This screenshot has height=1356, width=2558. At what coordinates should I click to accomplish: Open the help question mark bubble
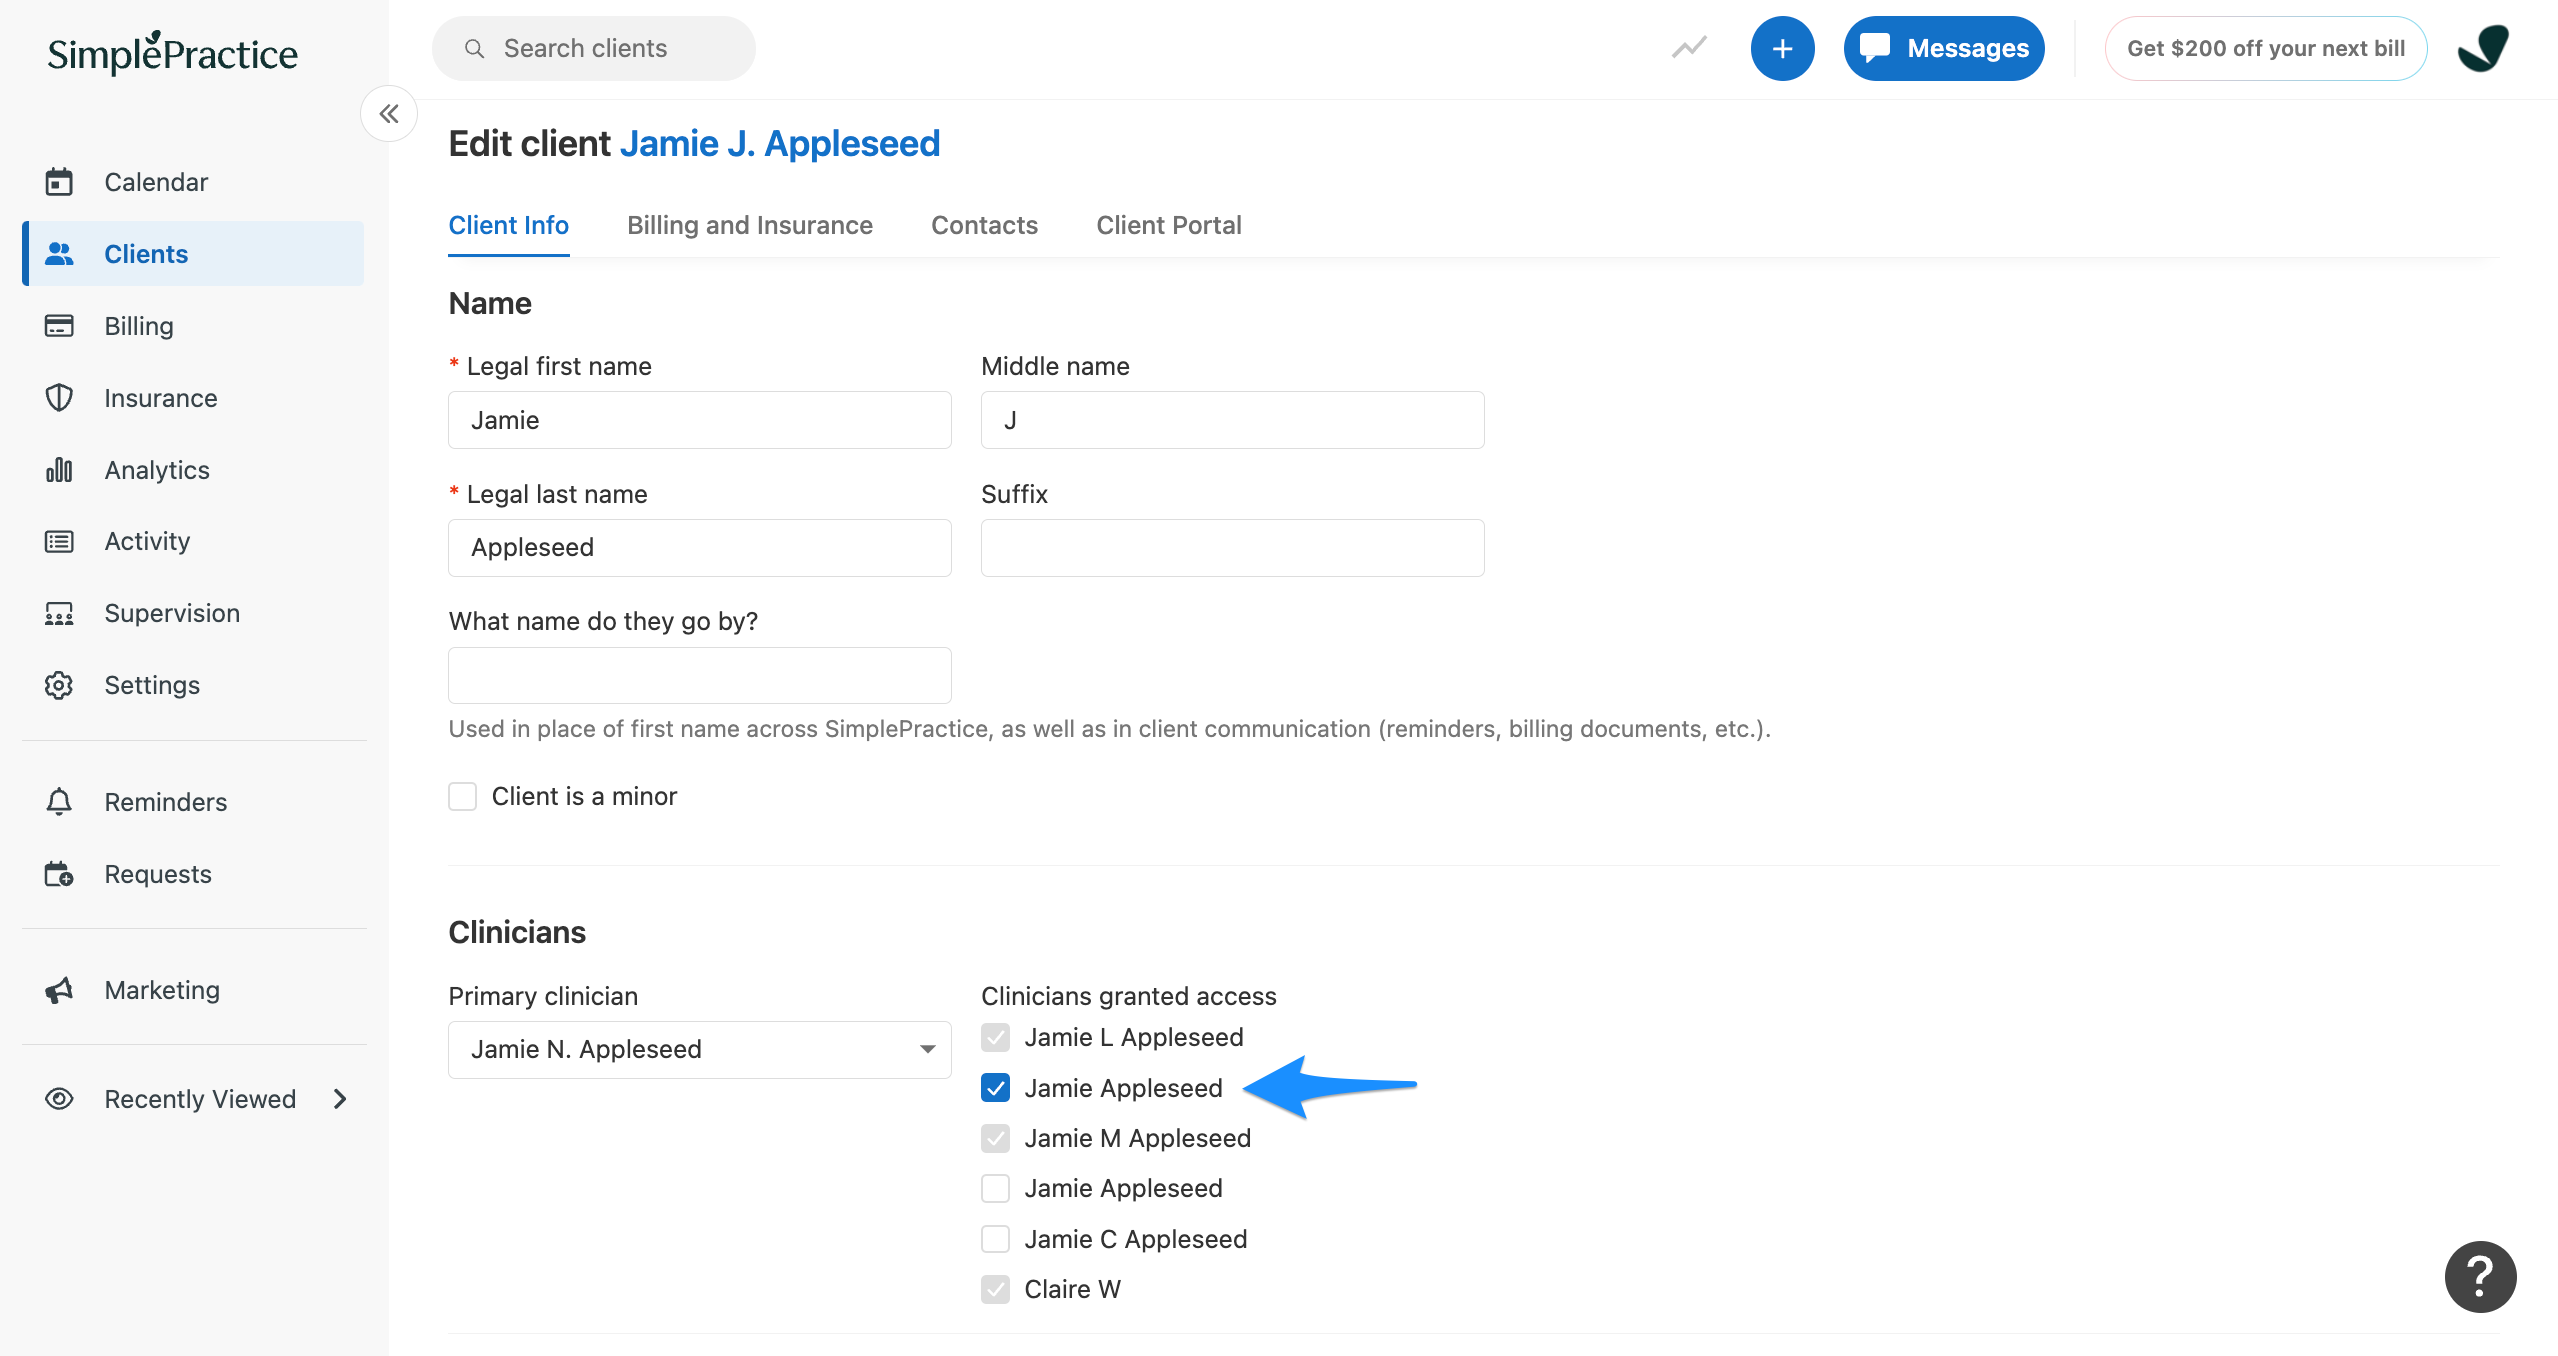coord(2479,1276)
